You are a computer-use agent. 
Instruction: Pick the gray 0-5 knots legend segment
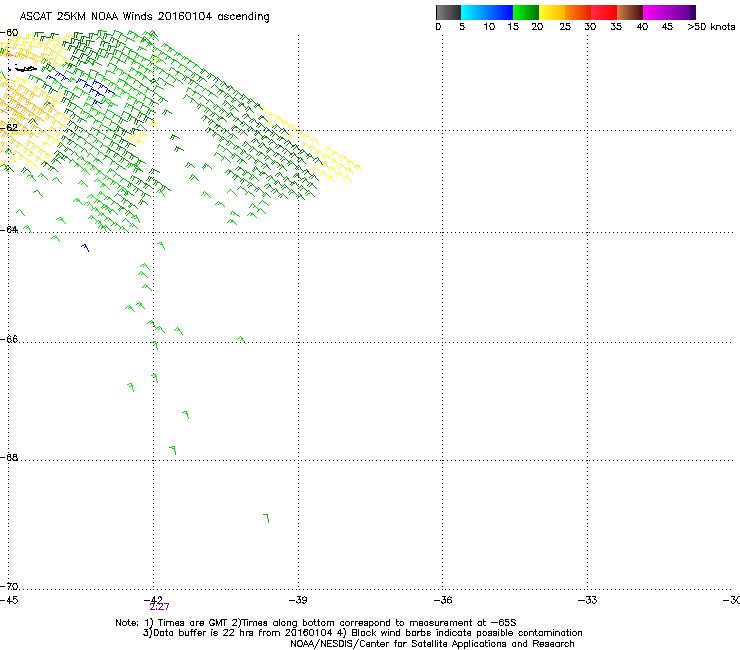(448, 12)
